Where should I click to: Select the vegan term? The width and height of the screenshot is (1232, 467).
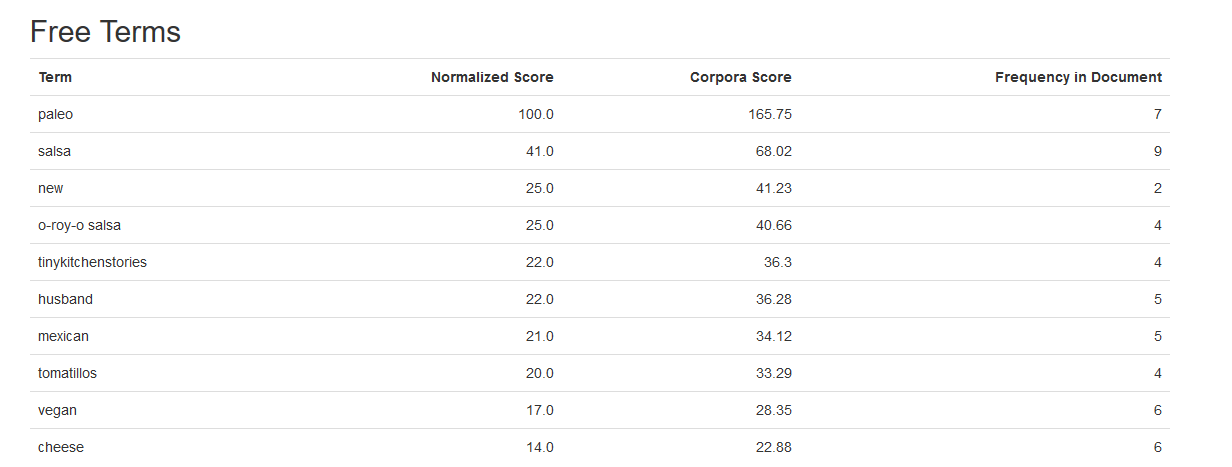coord(57,410)
